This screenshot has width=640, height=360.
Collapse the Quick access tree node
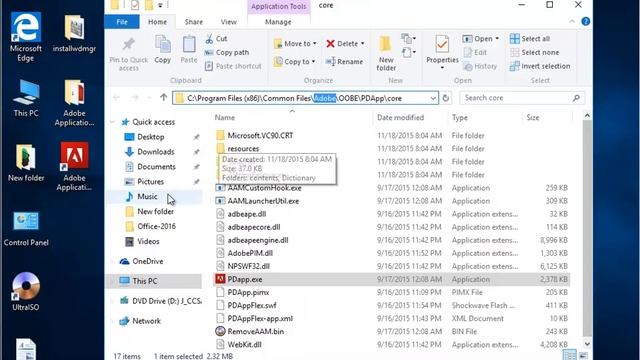point(112,122)
